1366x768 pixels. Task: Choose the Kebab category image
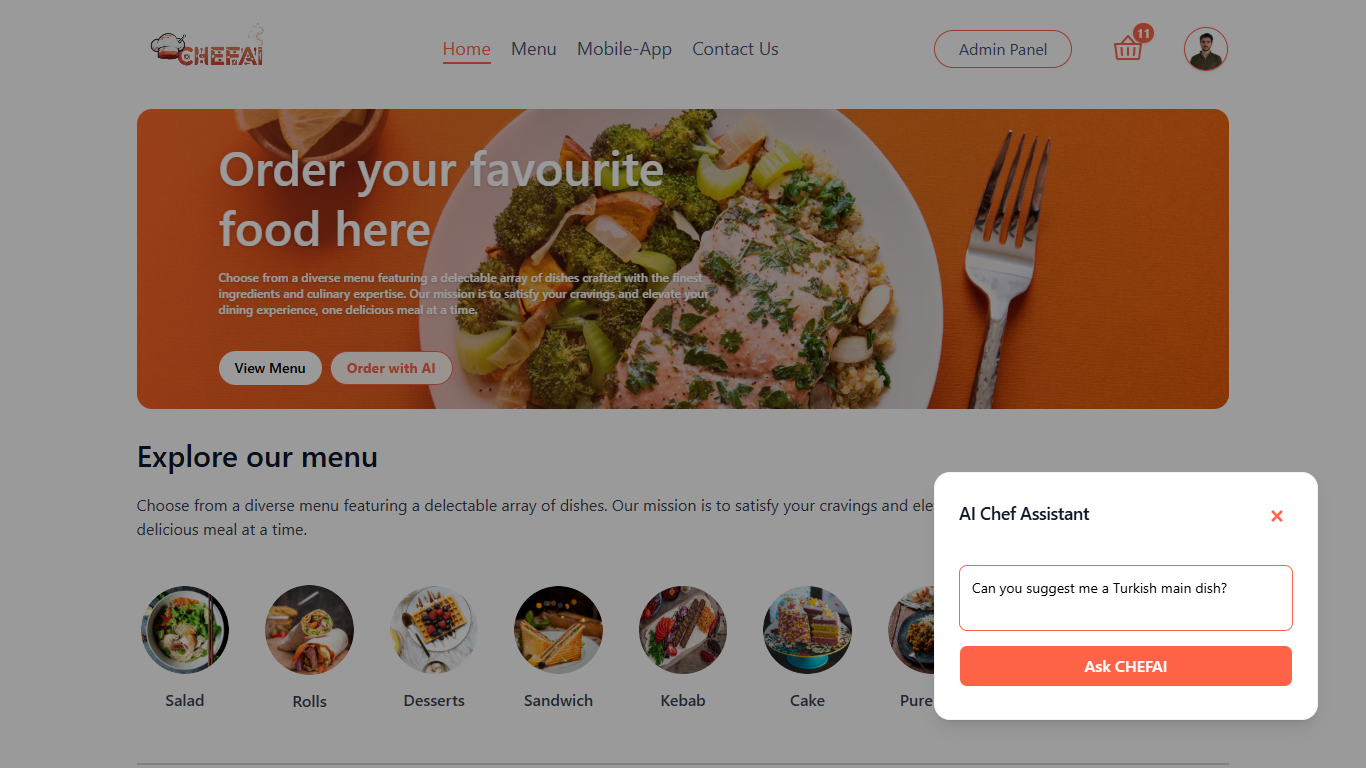click(x=683, y=629)
